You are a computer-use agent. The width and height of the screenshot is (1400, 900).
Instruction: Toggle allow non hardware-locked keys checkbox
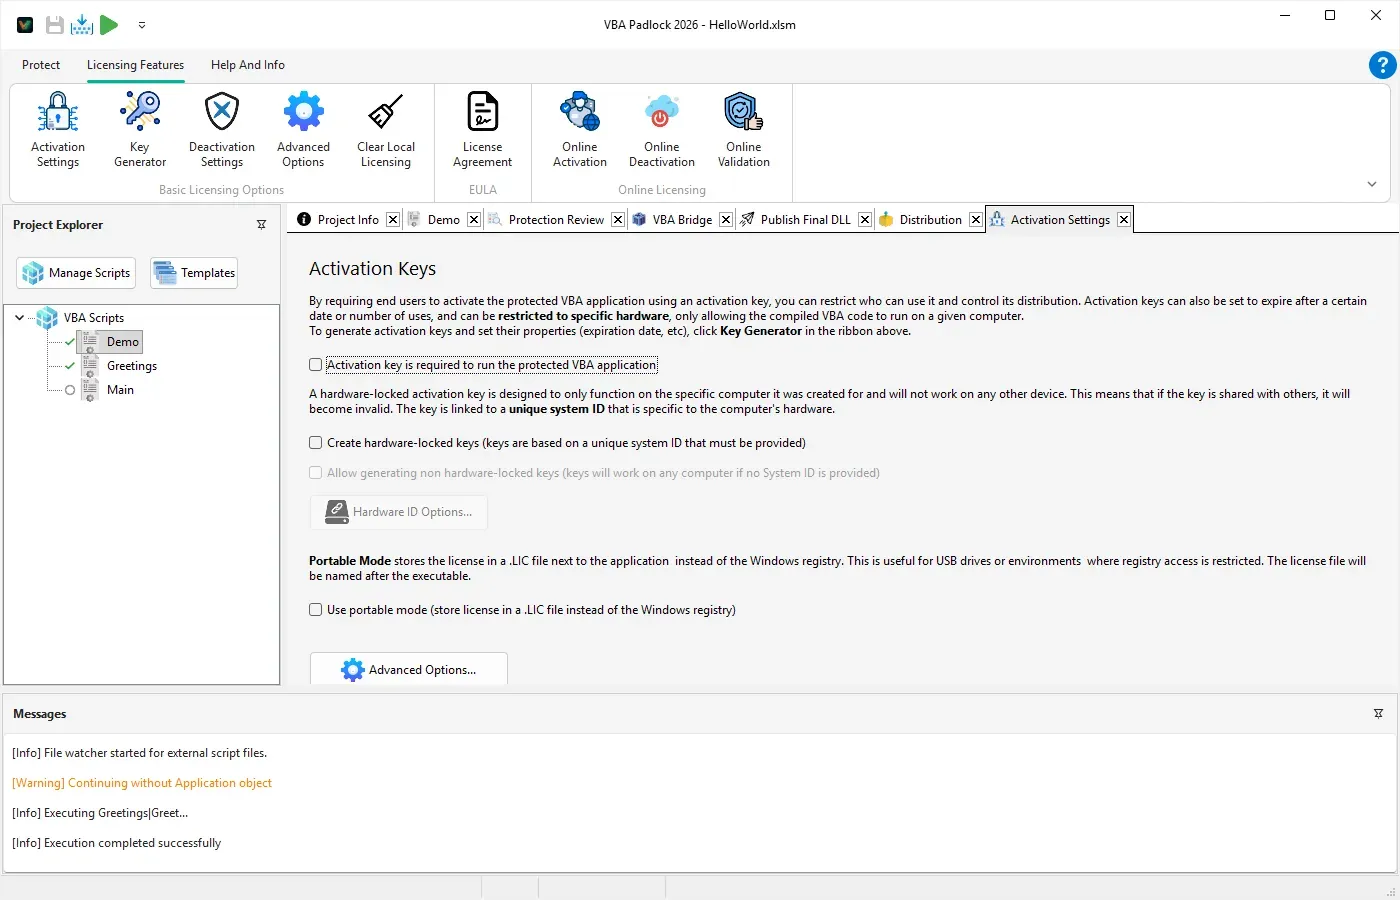click(x=316, y=473)
